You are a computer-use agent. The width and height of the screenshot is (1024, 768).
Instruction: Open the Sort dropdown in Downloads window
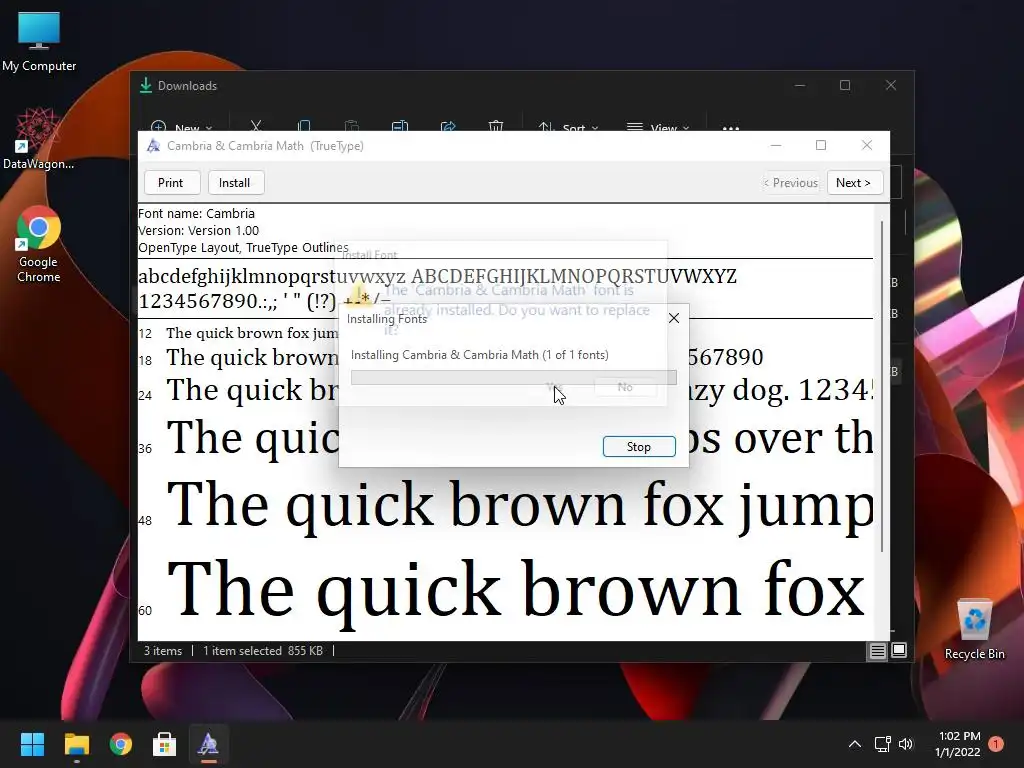click(x=568, y=127)
